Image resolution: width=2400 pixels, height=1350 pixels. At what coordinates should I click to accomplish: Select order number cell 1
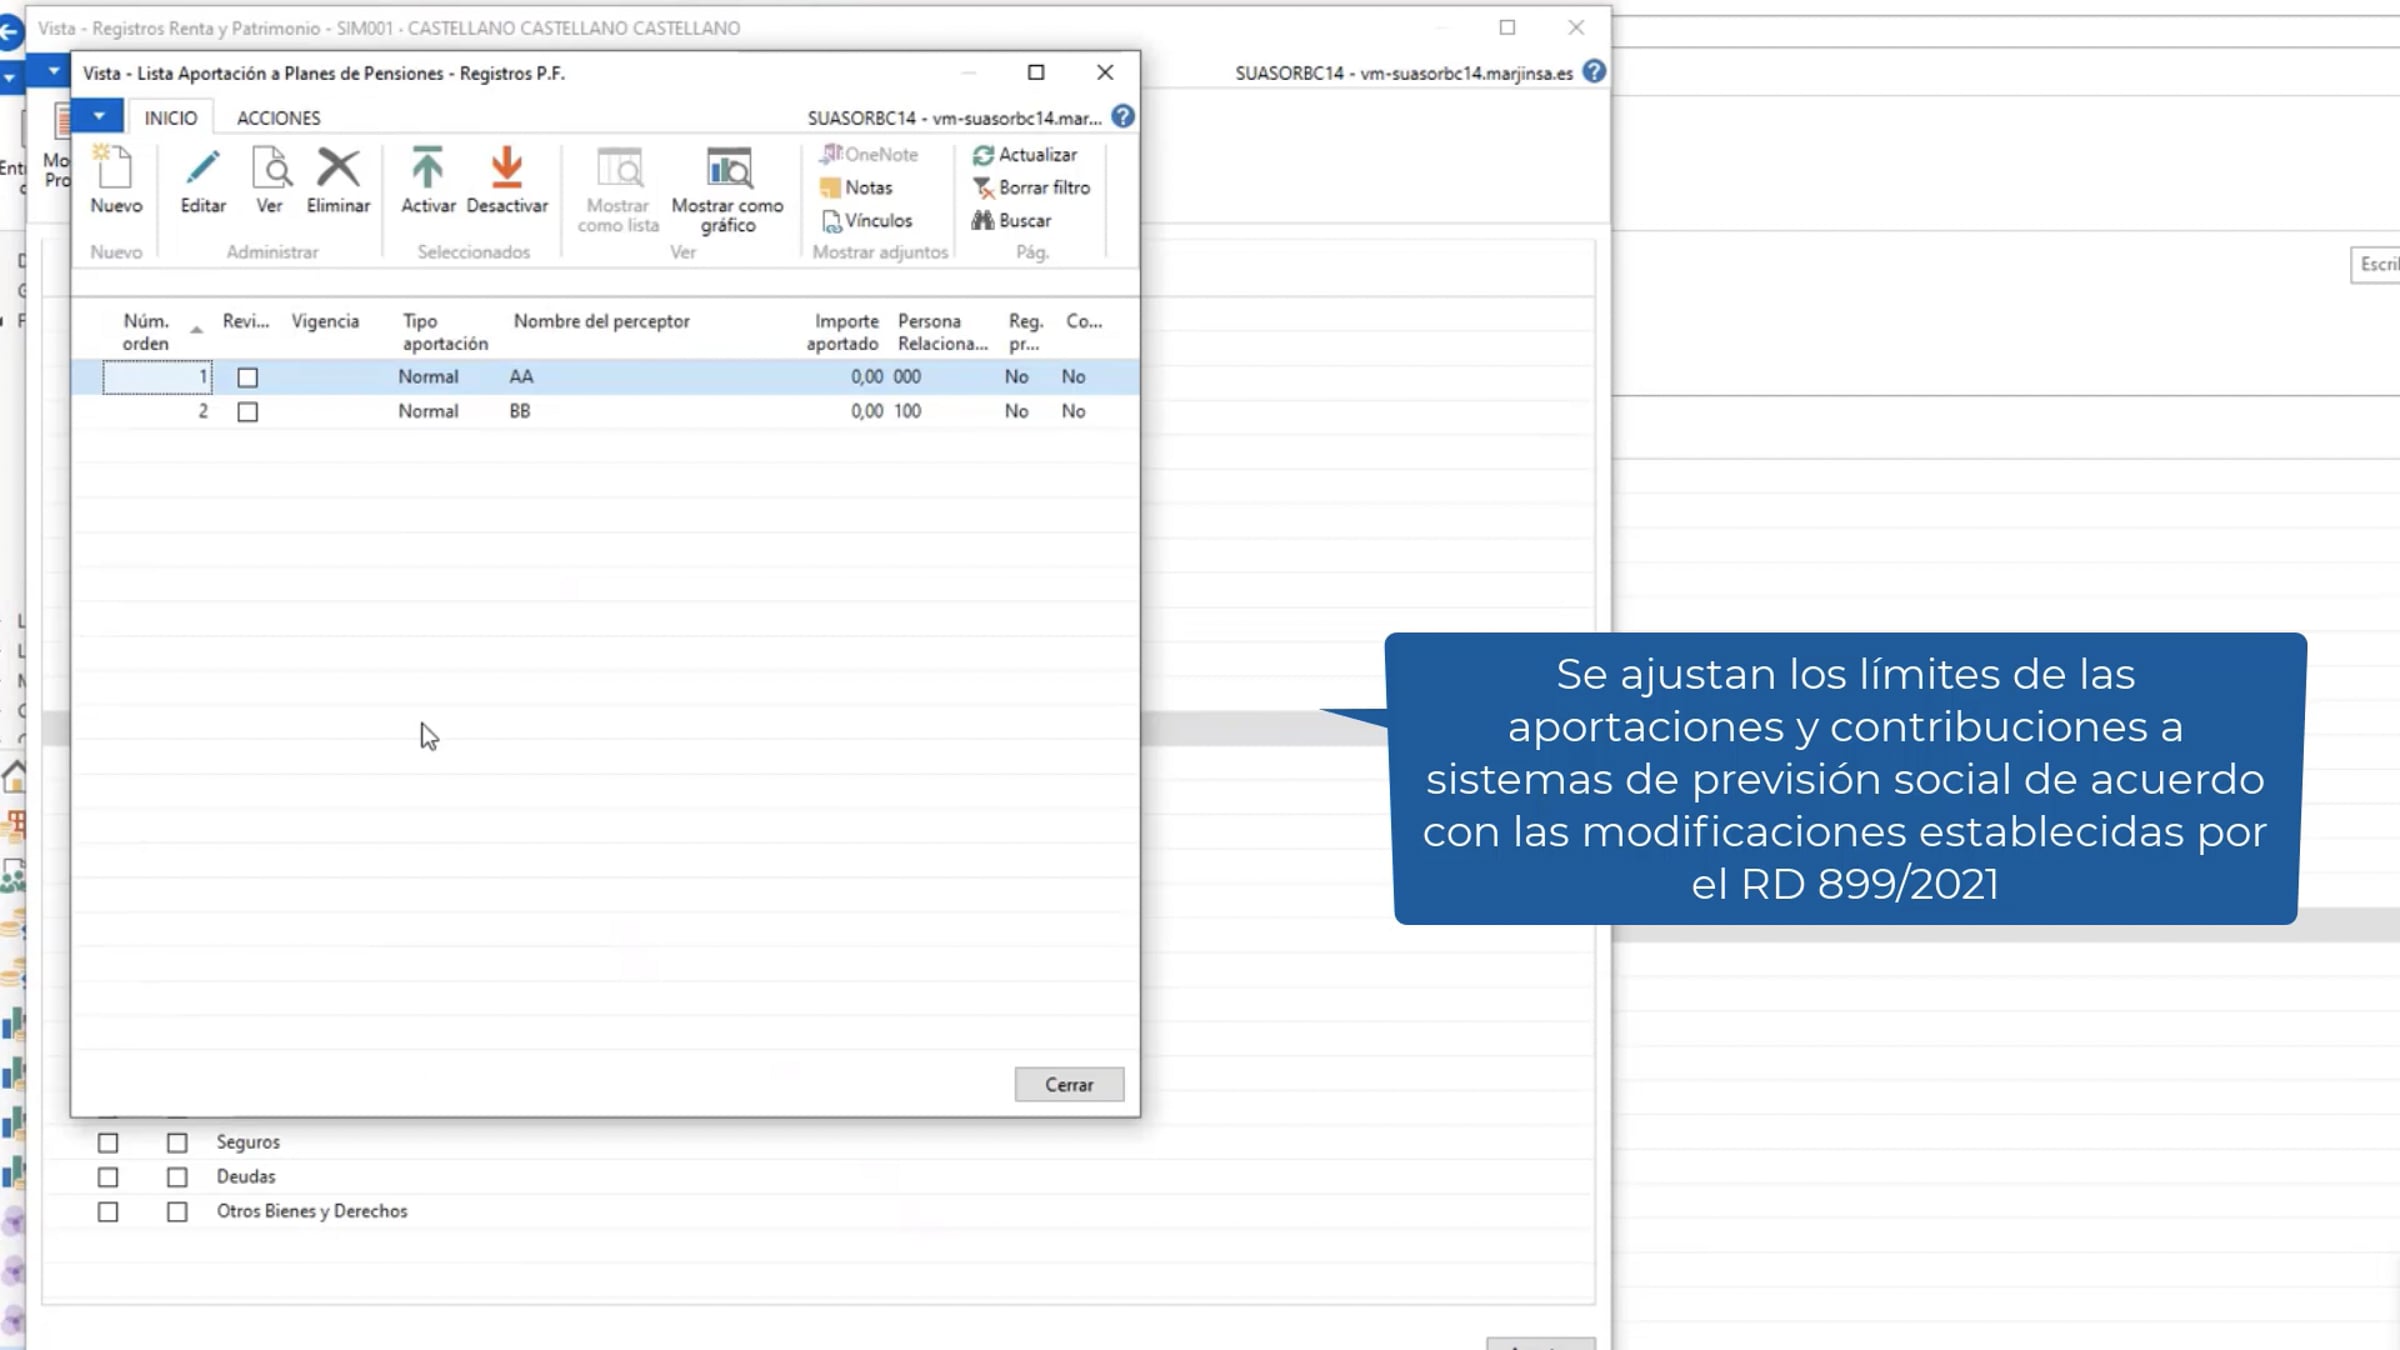pyautogui.click(x=157, y=377)
